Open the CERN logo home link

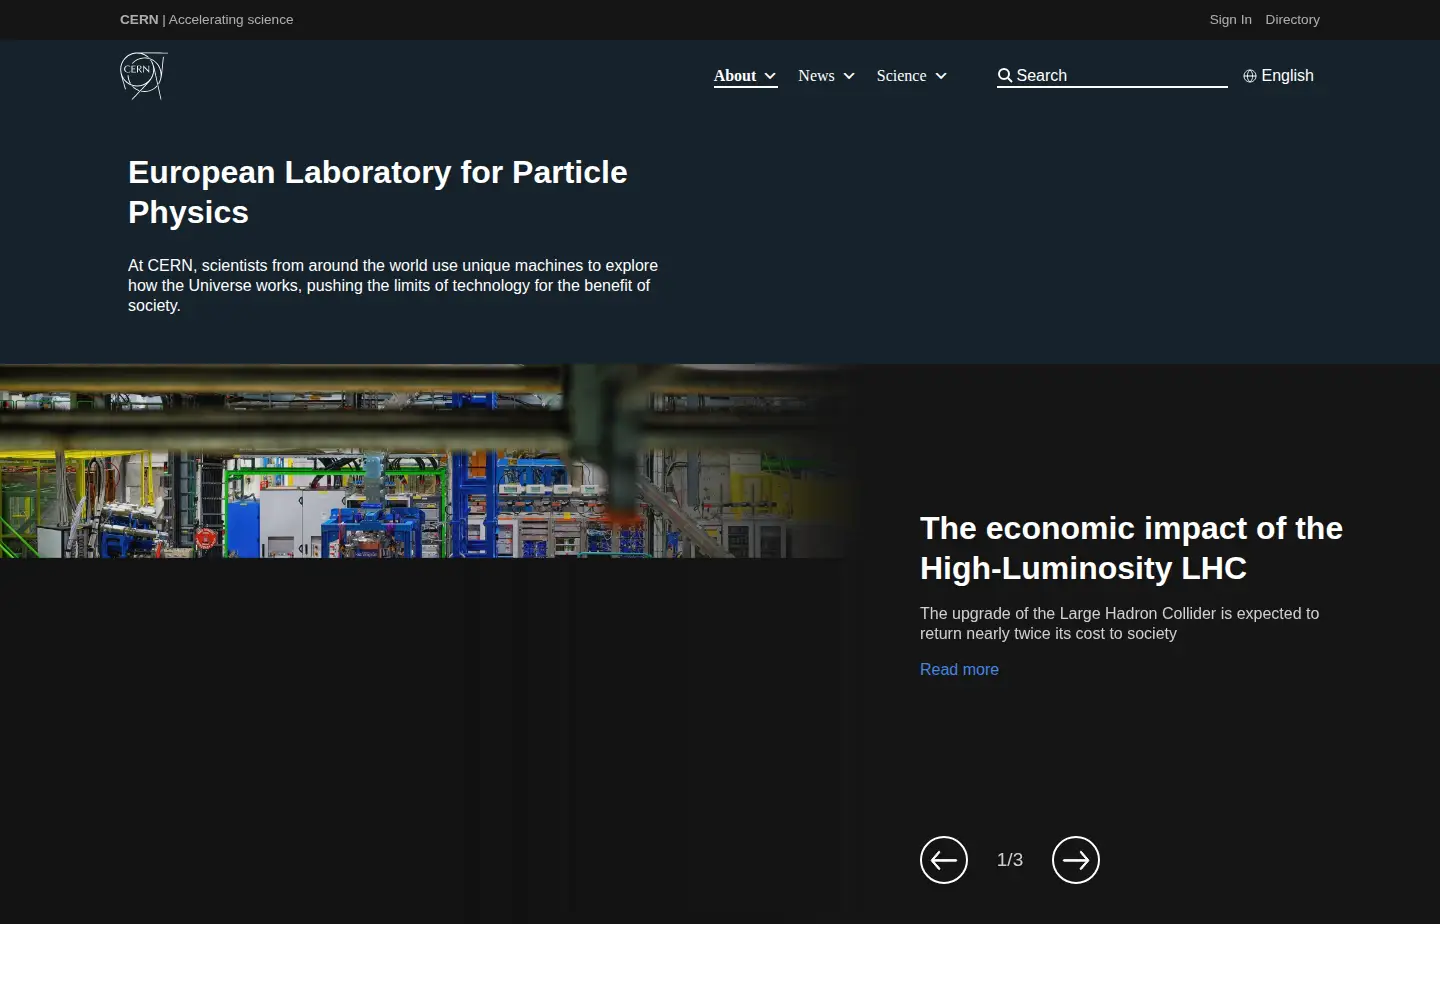pyautogui.click(x=144, y=76)
